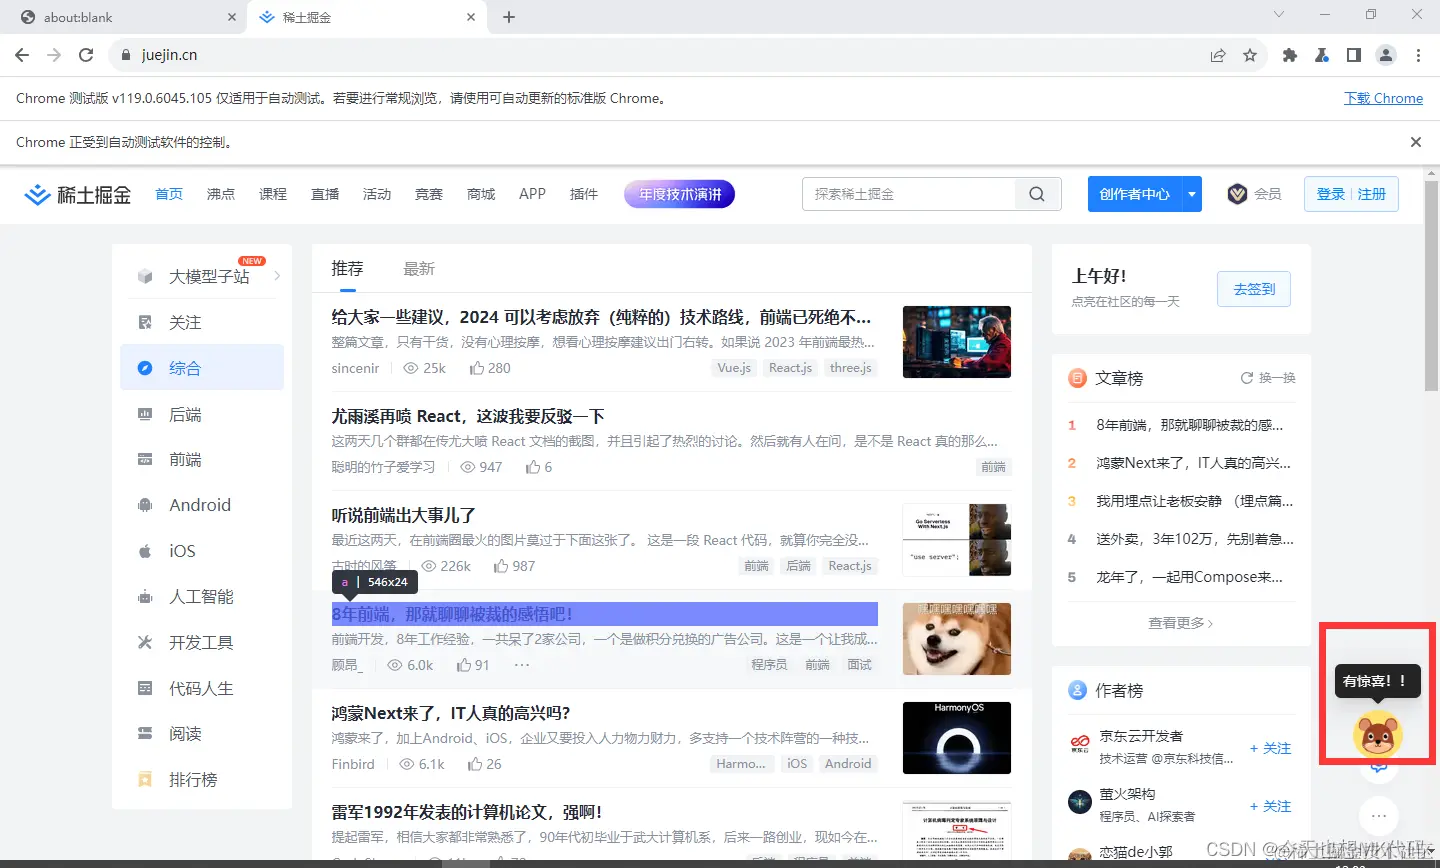Expand the 大模型子站 entry chevron
The width and height of the screenshot is (1440, 868).
pos(278,275)
